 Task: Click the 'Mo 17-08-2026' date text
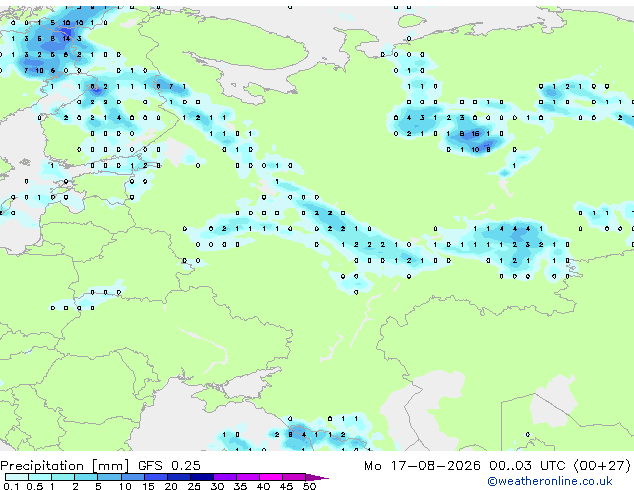422,465
